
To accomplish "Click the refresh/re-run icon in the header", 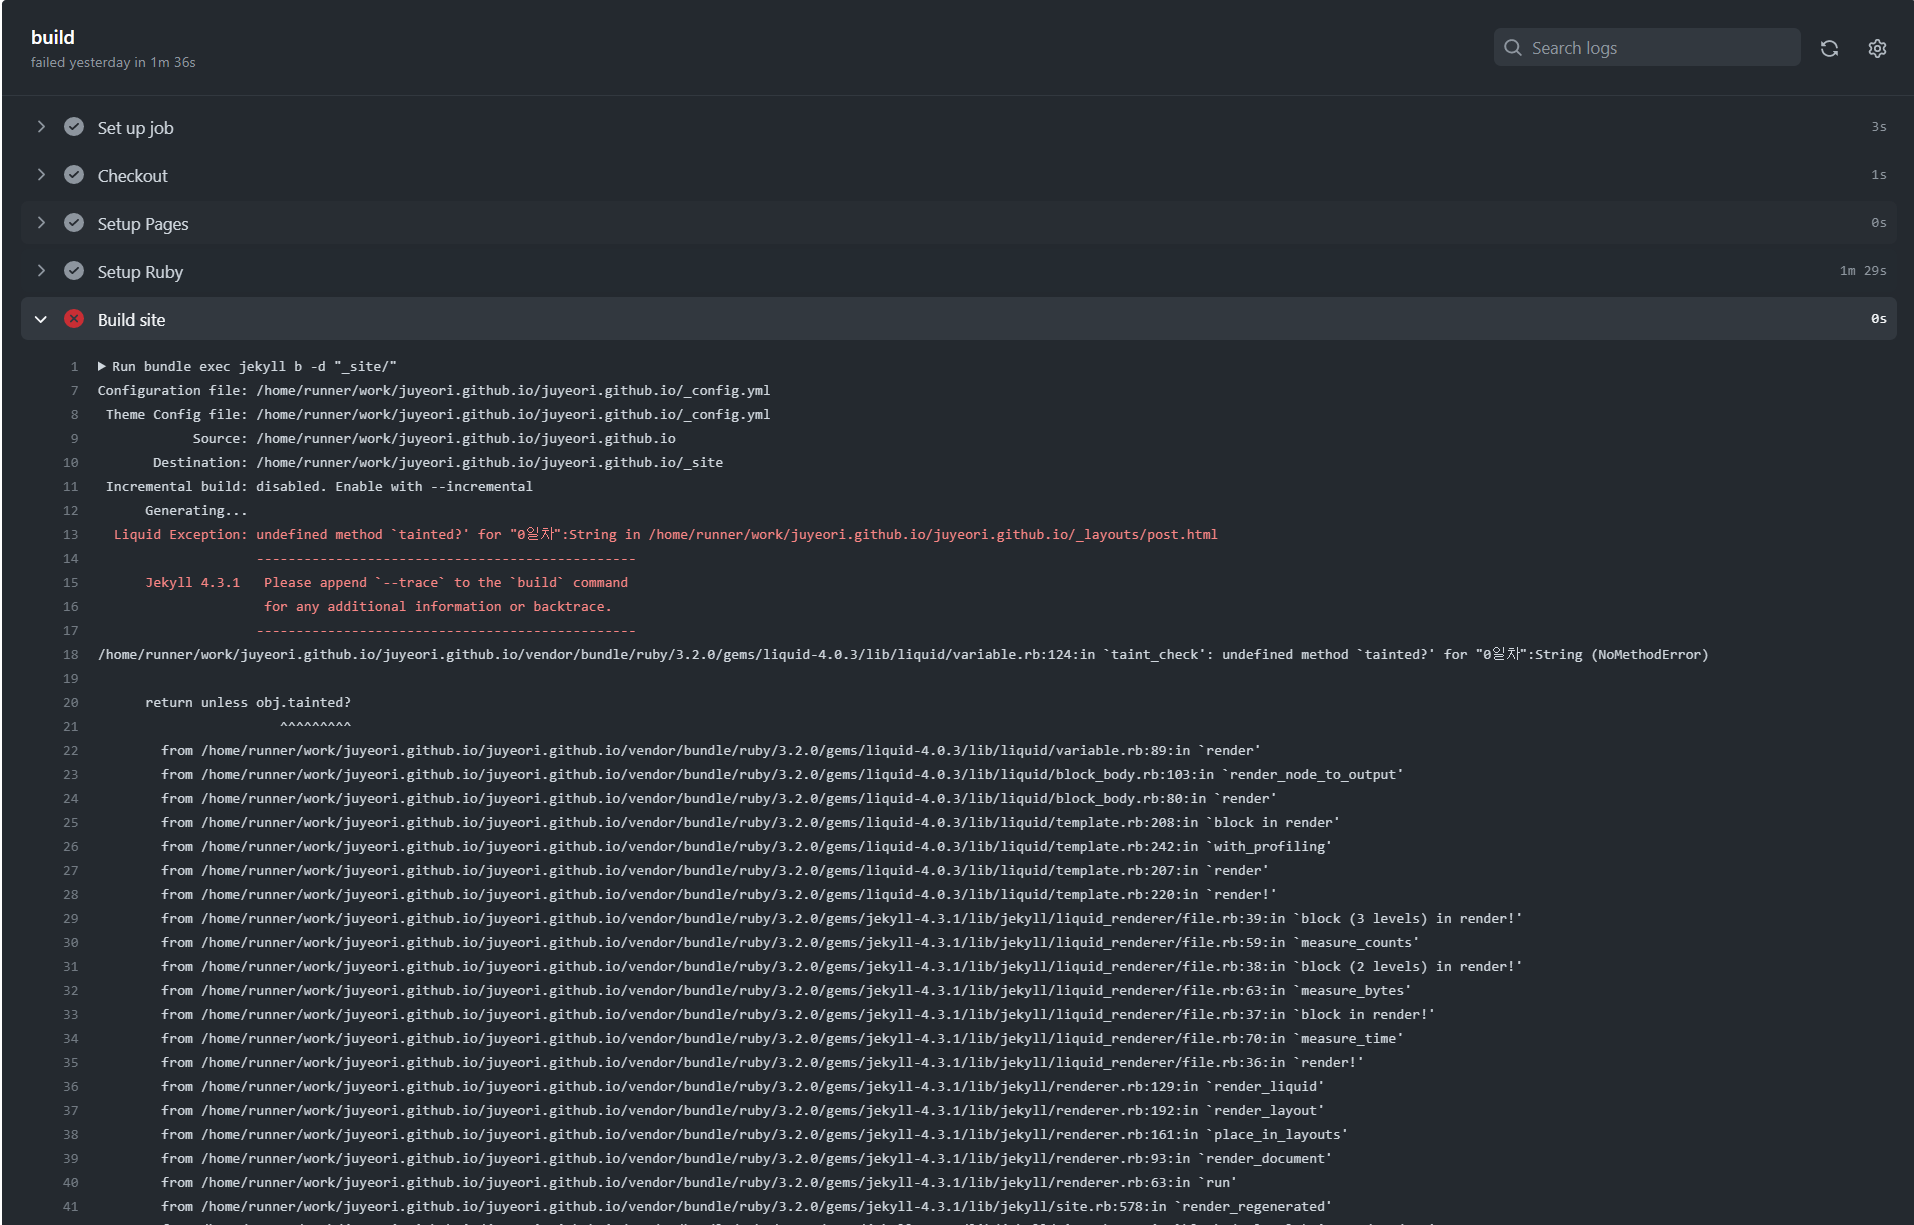I will (1830, 47).
